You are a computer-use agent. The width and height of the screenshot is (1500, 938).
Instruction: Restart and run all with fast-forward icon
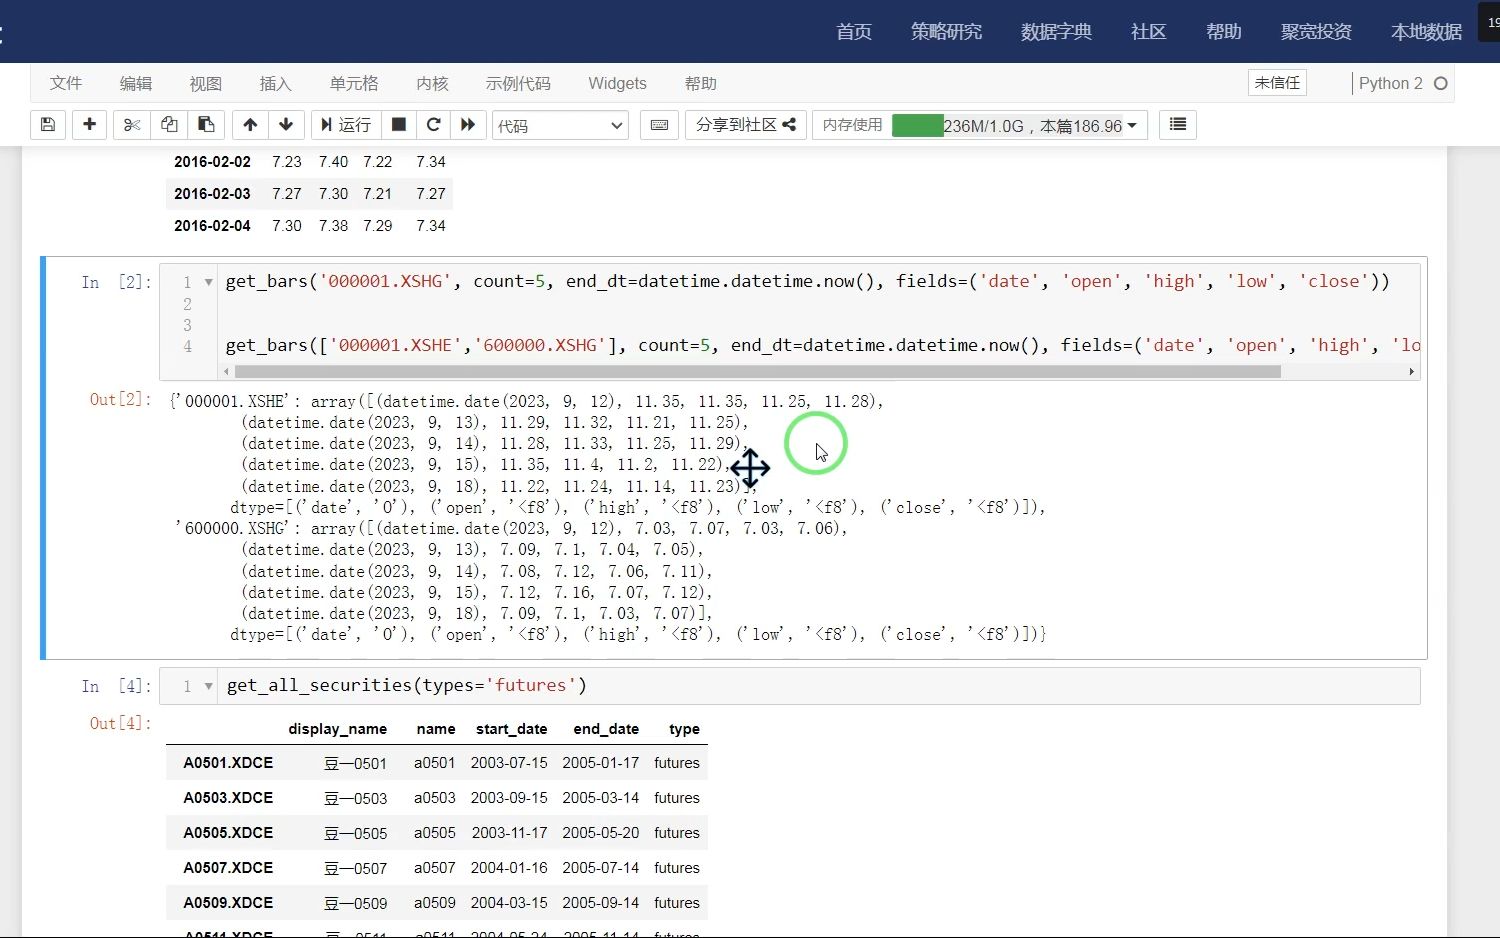(468, 125)
